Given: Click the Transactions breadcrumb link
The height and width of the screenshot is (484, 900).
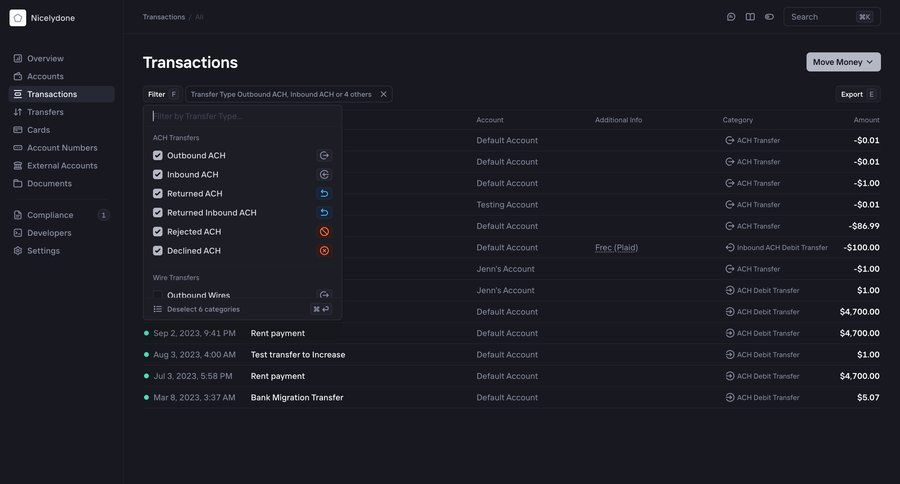Looking at the screenshot, I should click(x=164, y=17).
